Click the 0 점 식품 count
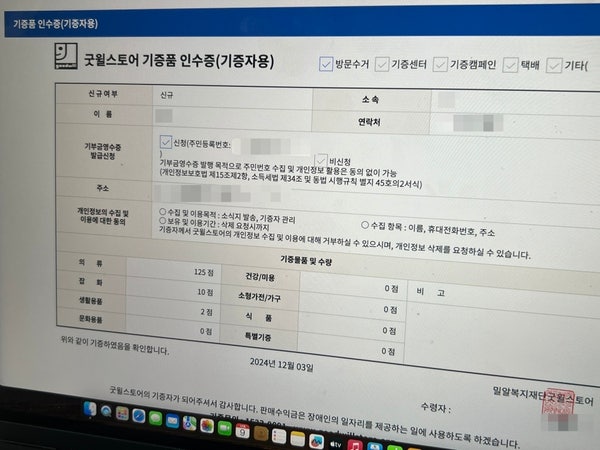Screen dimensions: 600x450 389,330
